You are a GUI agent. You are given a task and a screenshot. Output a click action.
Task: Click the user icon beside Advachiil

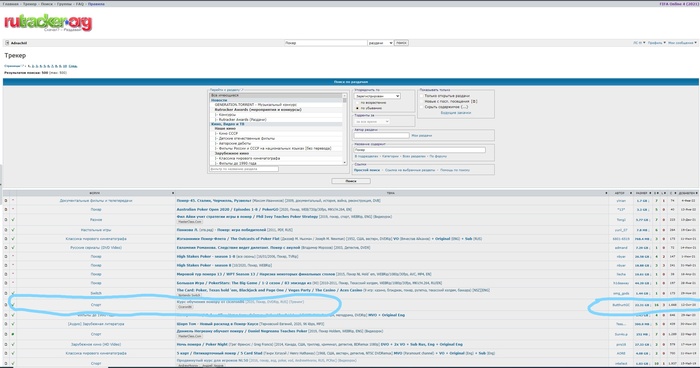click(x=7, y=43)
